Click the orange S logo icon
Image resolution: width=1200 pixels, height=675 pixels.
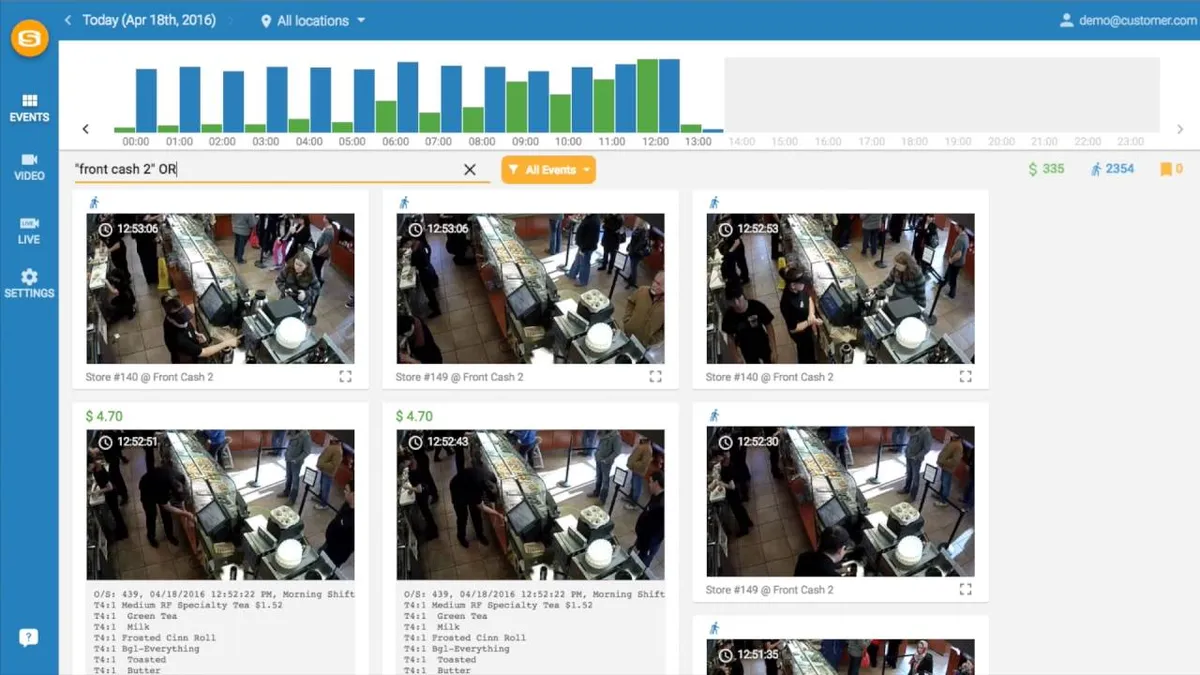click(x=29, y=39)
